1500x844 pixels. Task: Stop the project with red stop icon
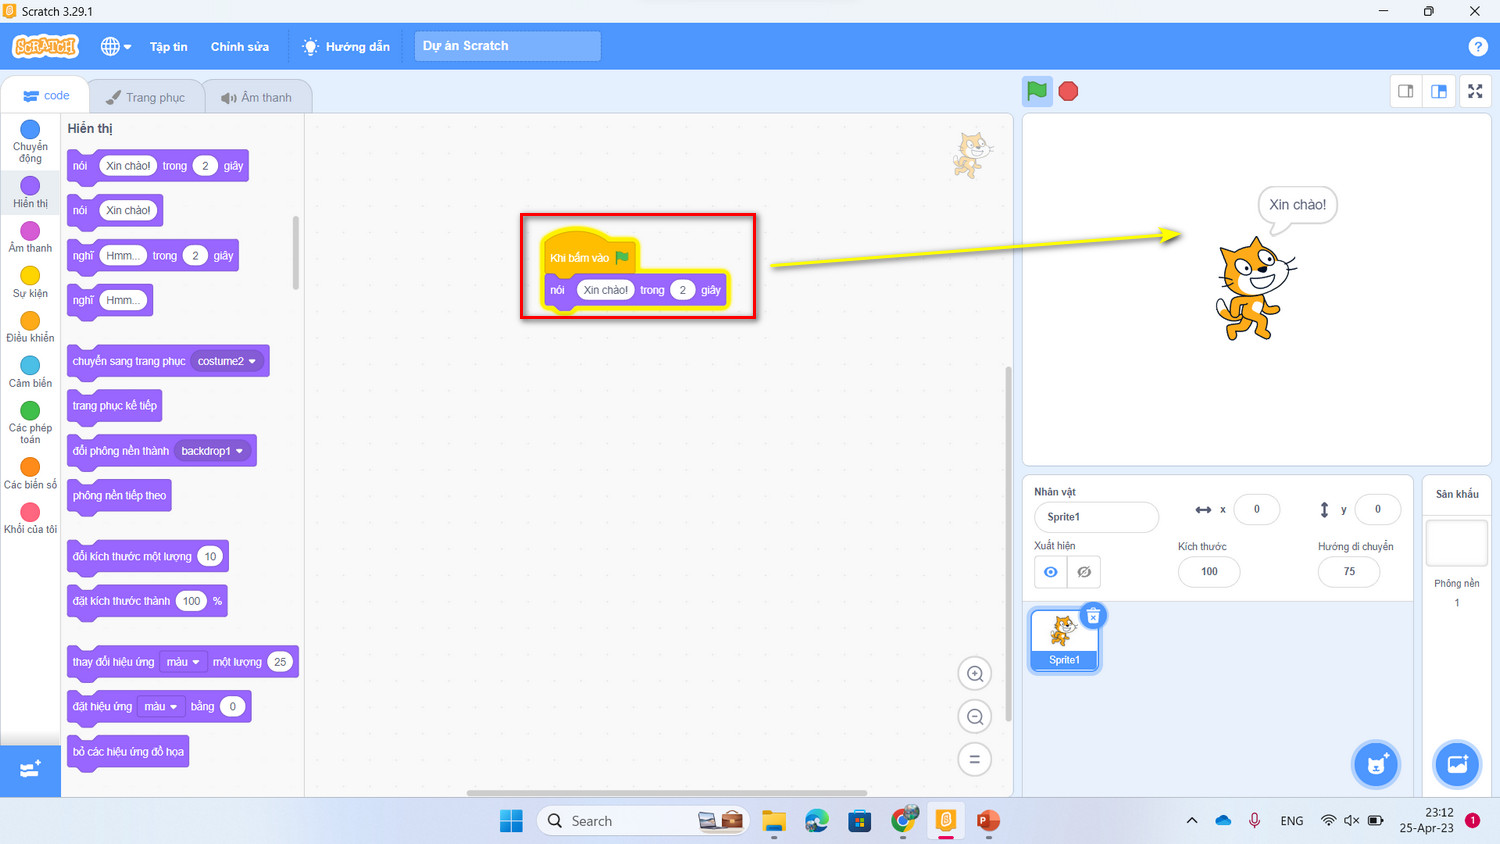(x=1068, y=91)
